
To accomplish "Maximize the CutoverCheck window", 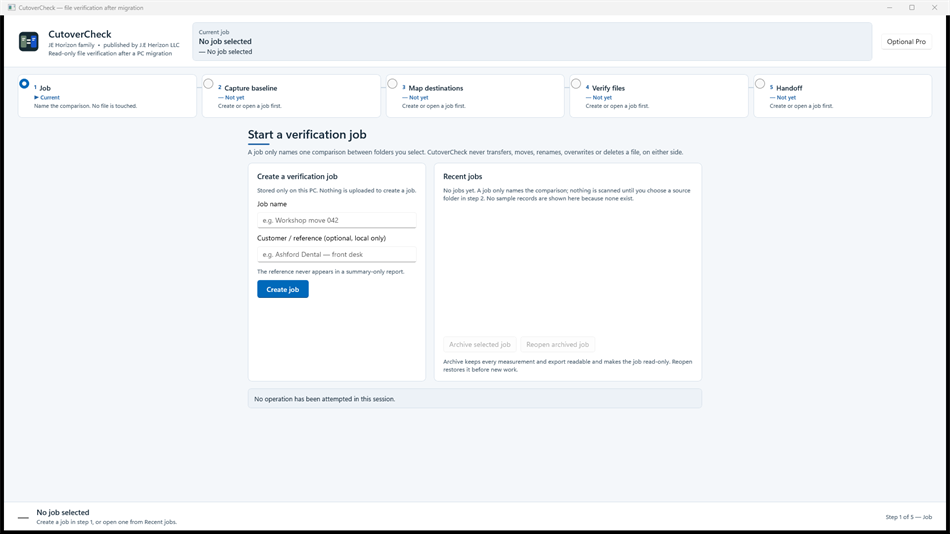I will (912, 8).
